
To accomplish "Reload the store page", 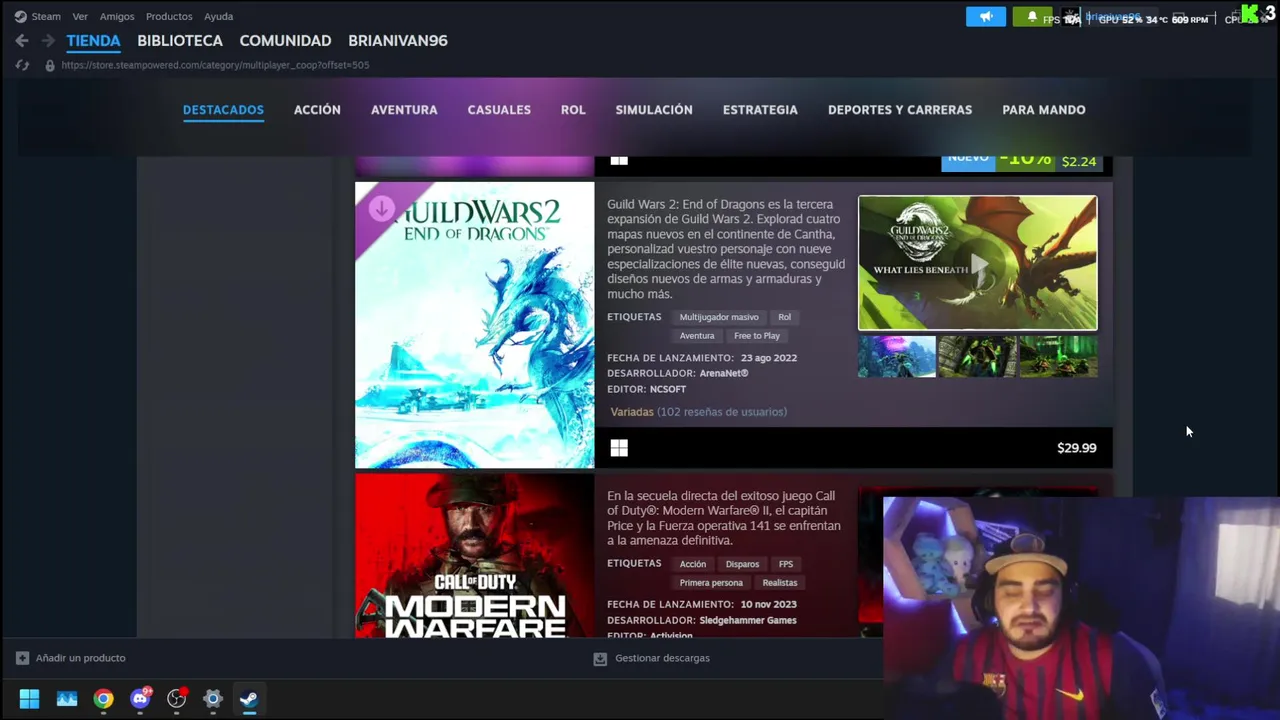I will click(22, 65).
